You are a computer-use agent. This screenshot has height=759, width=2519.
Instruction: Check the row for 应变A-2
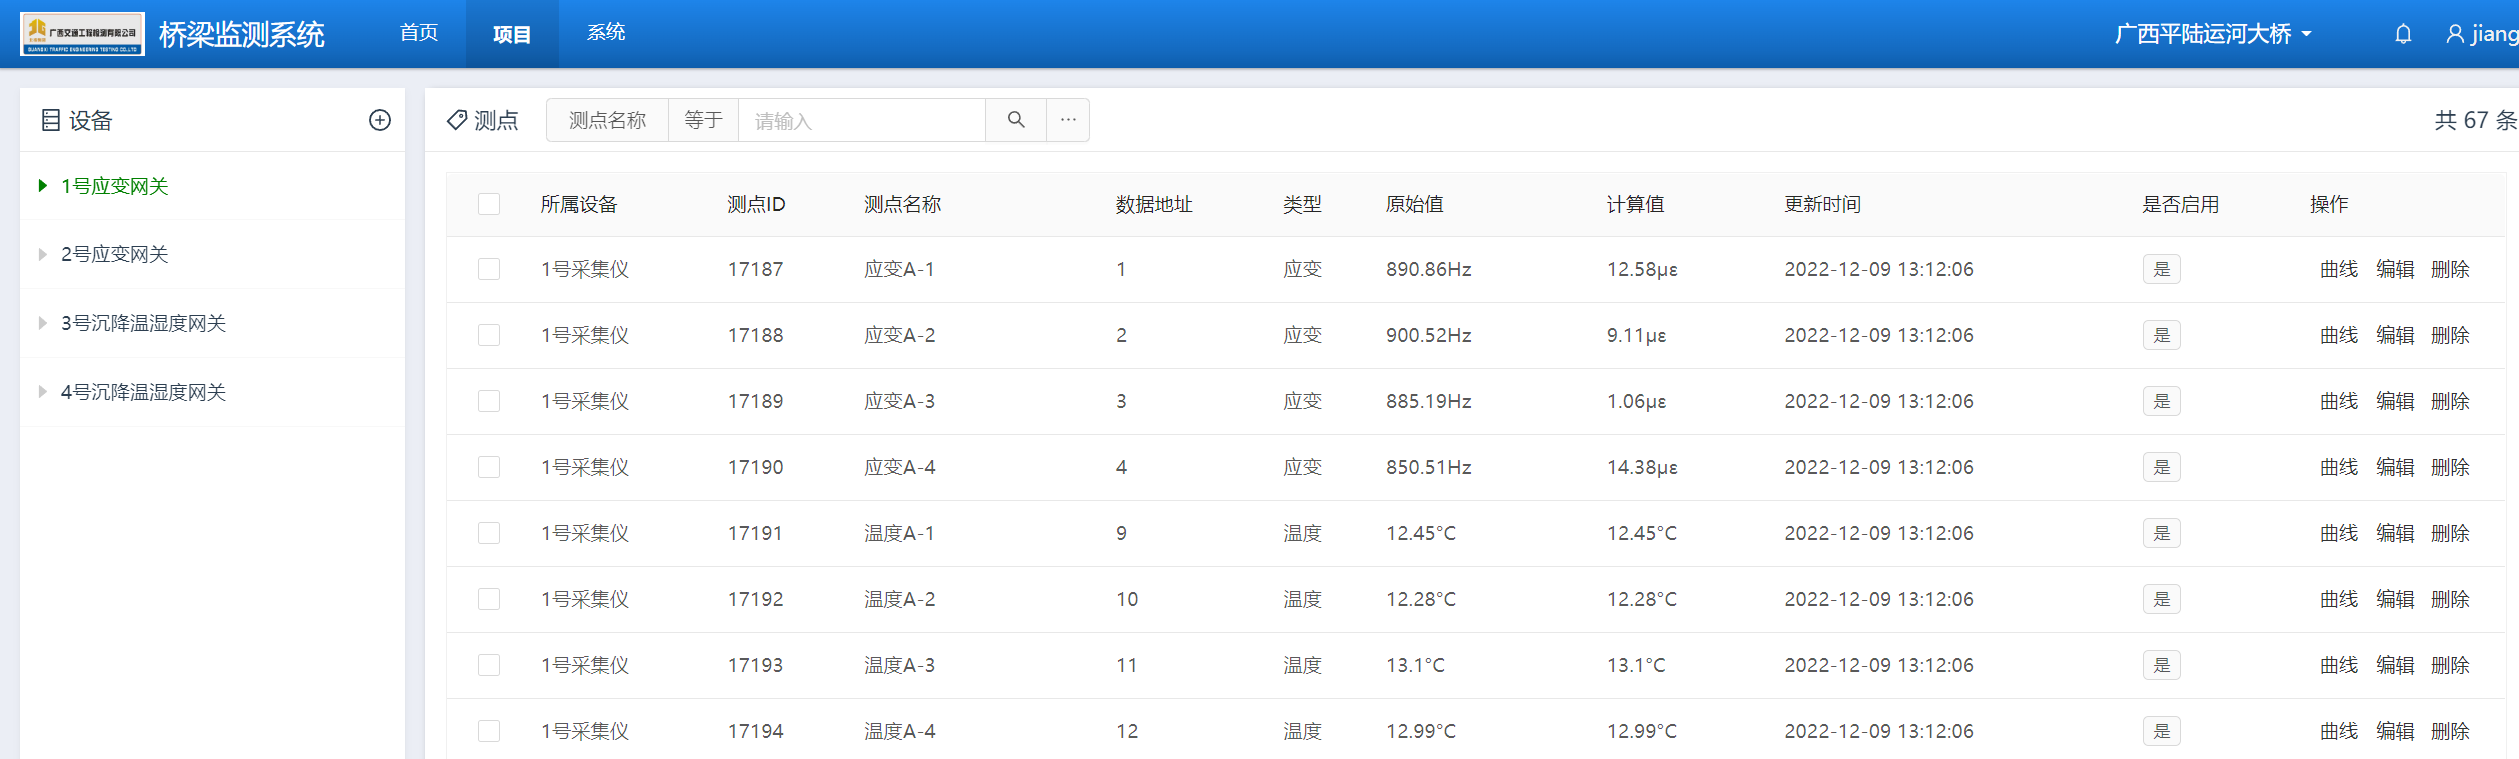pos(489,335)
